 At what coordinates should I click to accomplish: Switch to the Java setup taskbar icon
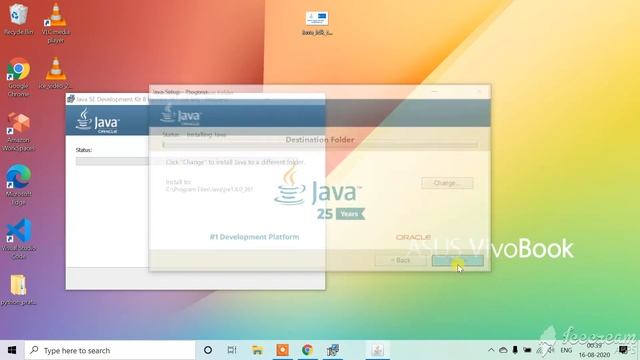coord(378,350)
